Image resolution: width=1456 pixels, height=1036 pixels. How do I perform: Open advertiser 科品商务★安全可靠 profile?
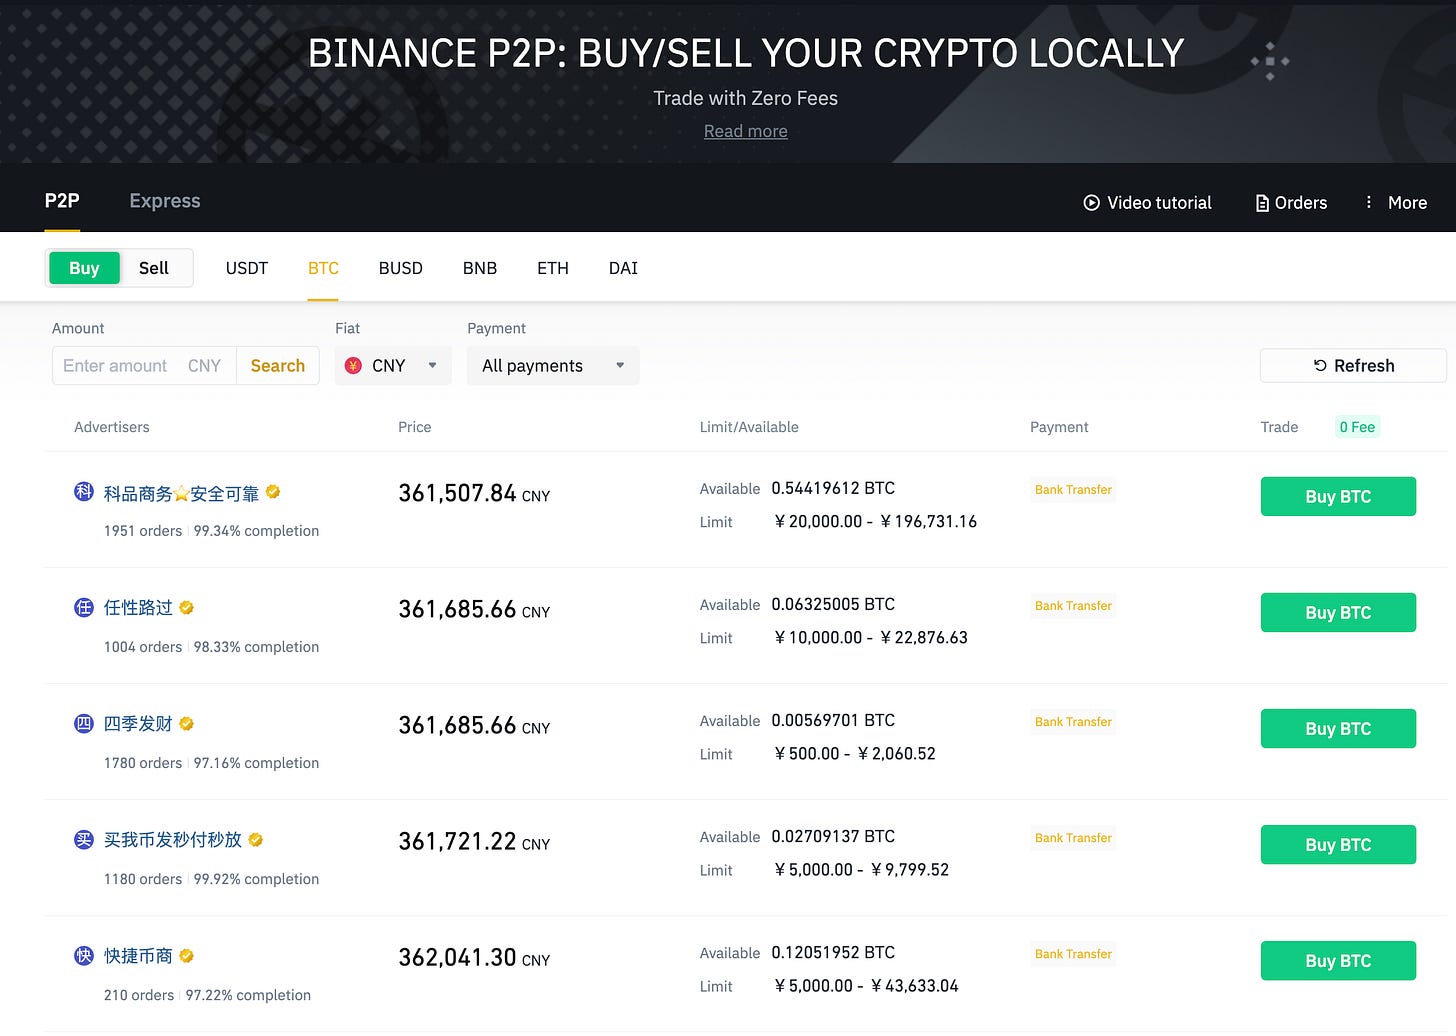(x=181, y=493)
